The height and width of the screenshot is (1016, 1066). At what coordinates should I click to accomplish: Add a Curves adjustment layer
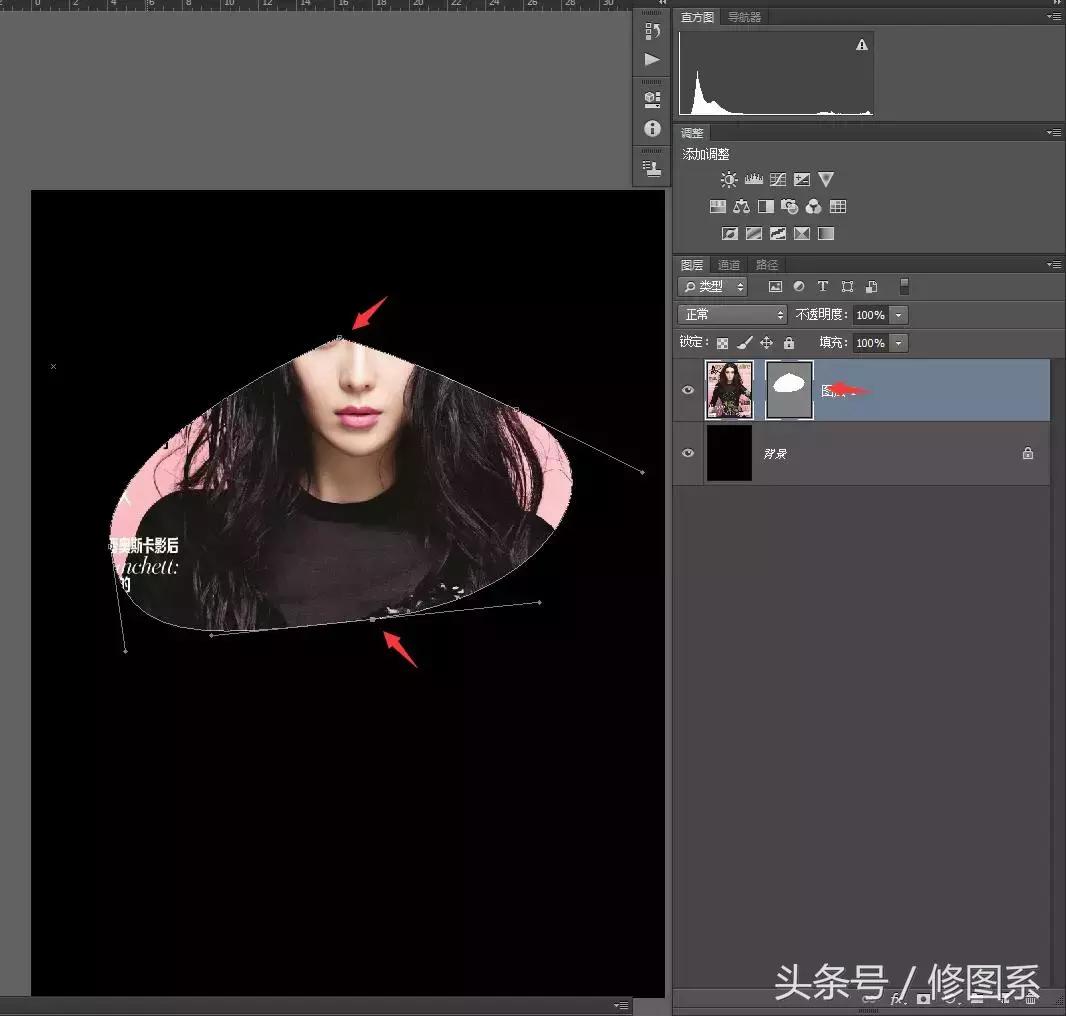[778, 179]
